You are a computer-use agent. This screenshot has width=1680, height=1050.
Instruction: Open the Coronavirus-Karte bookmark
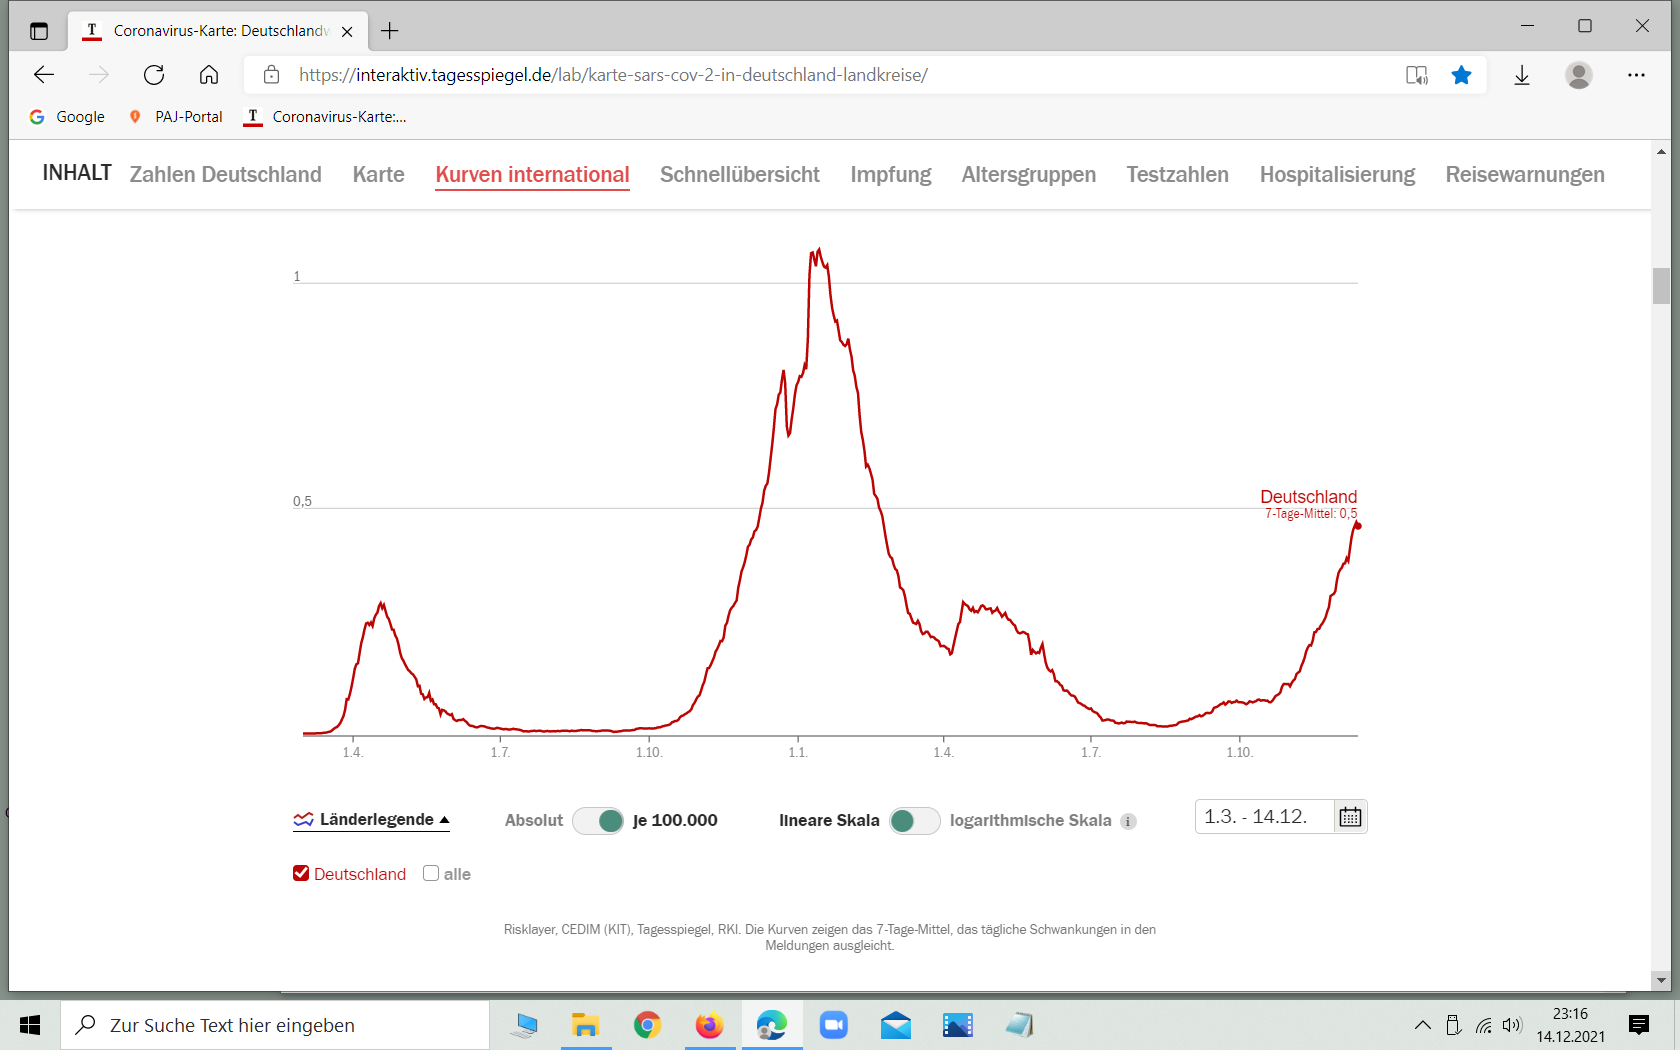click(x=326, y=117)
